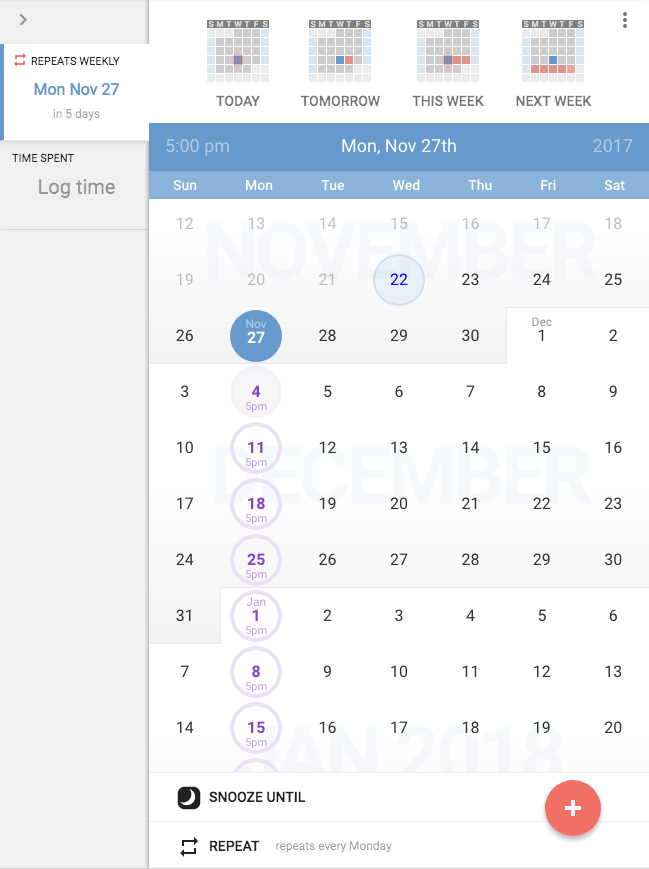649x869 pixels.
Task: Click SNOOZE UNTIL option
Action: click(257, 797)
